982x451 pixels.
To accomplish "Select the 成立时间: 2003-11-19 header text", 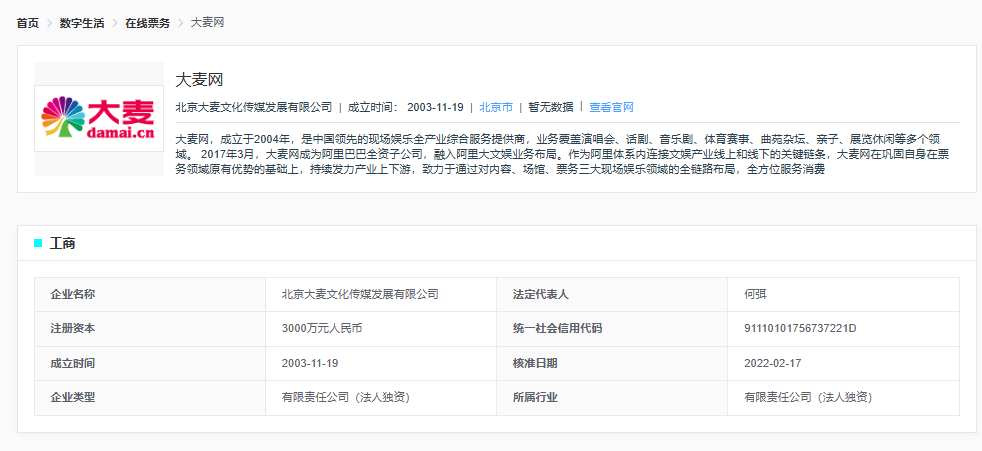I will pyautogui.click(x=406, y=107).
